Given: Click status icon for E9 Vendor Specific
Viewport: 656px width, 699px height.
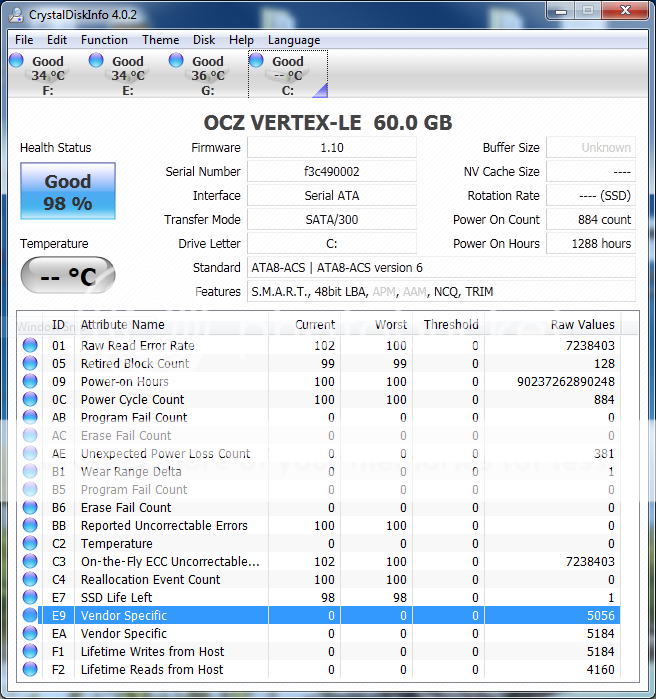Looking at the screenshot, I should coord(30,616).
